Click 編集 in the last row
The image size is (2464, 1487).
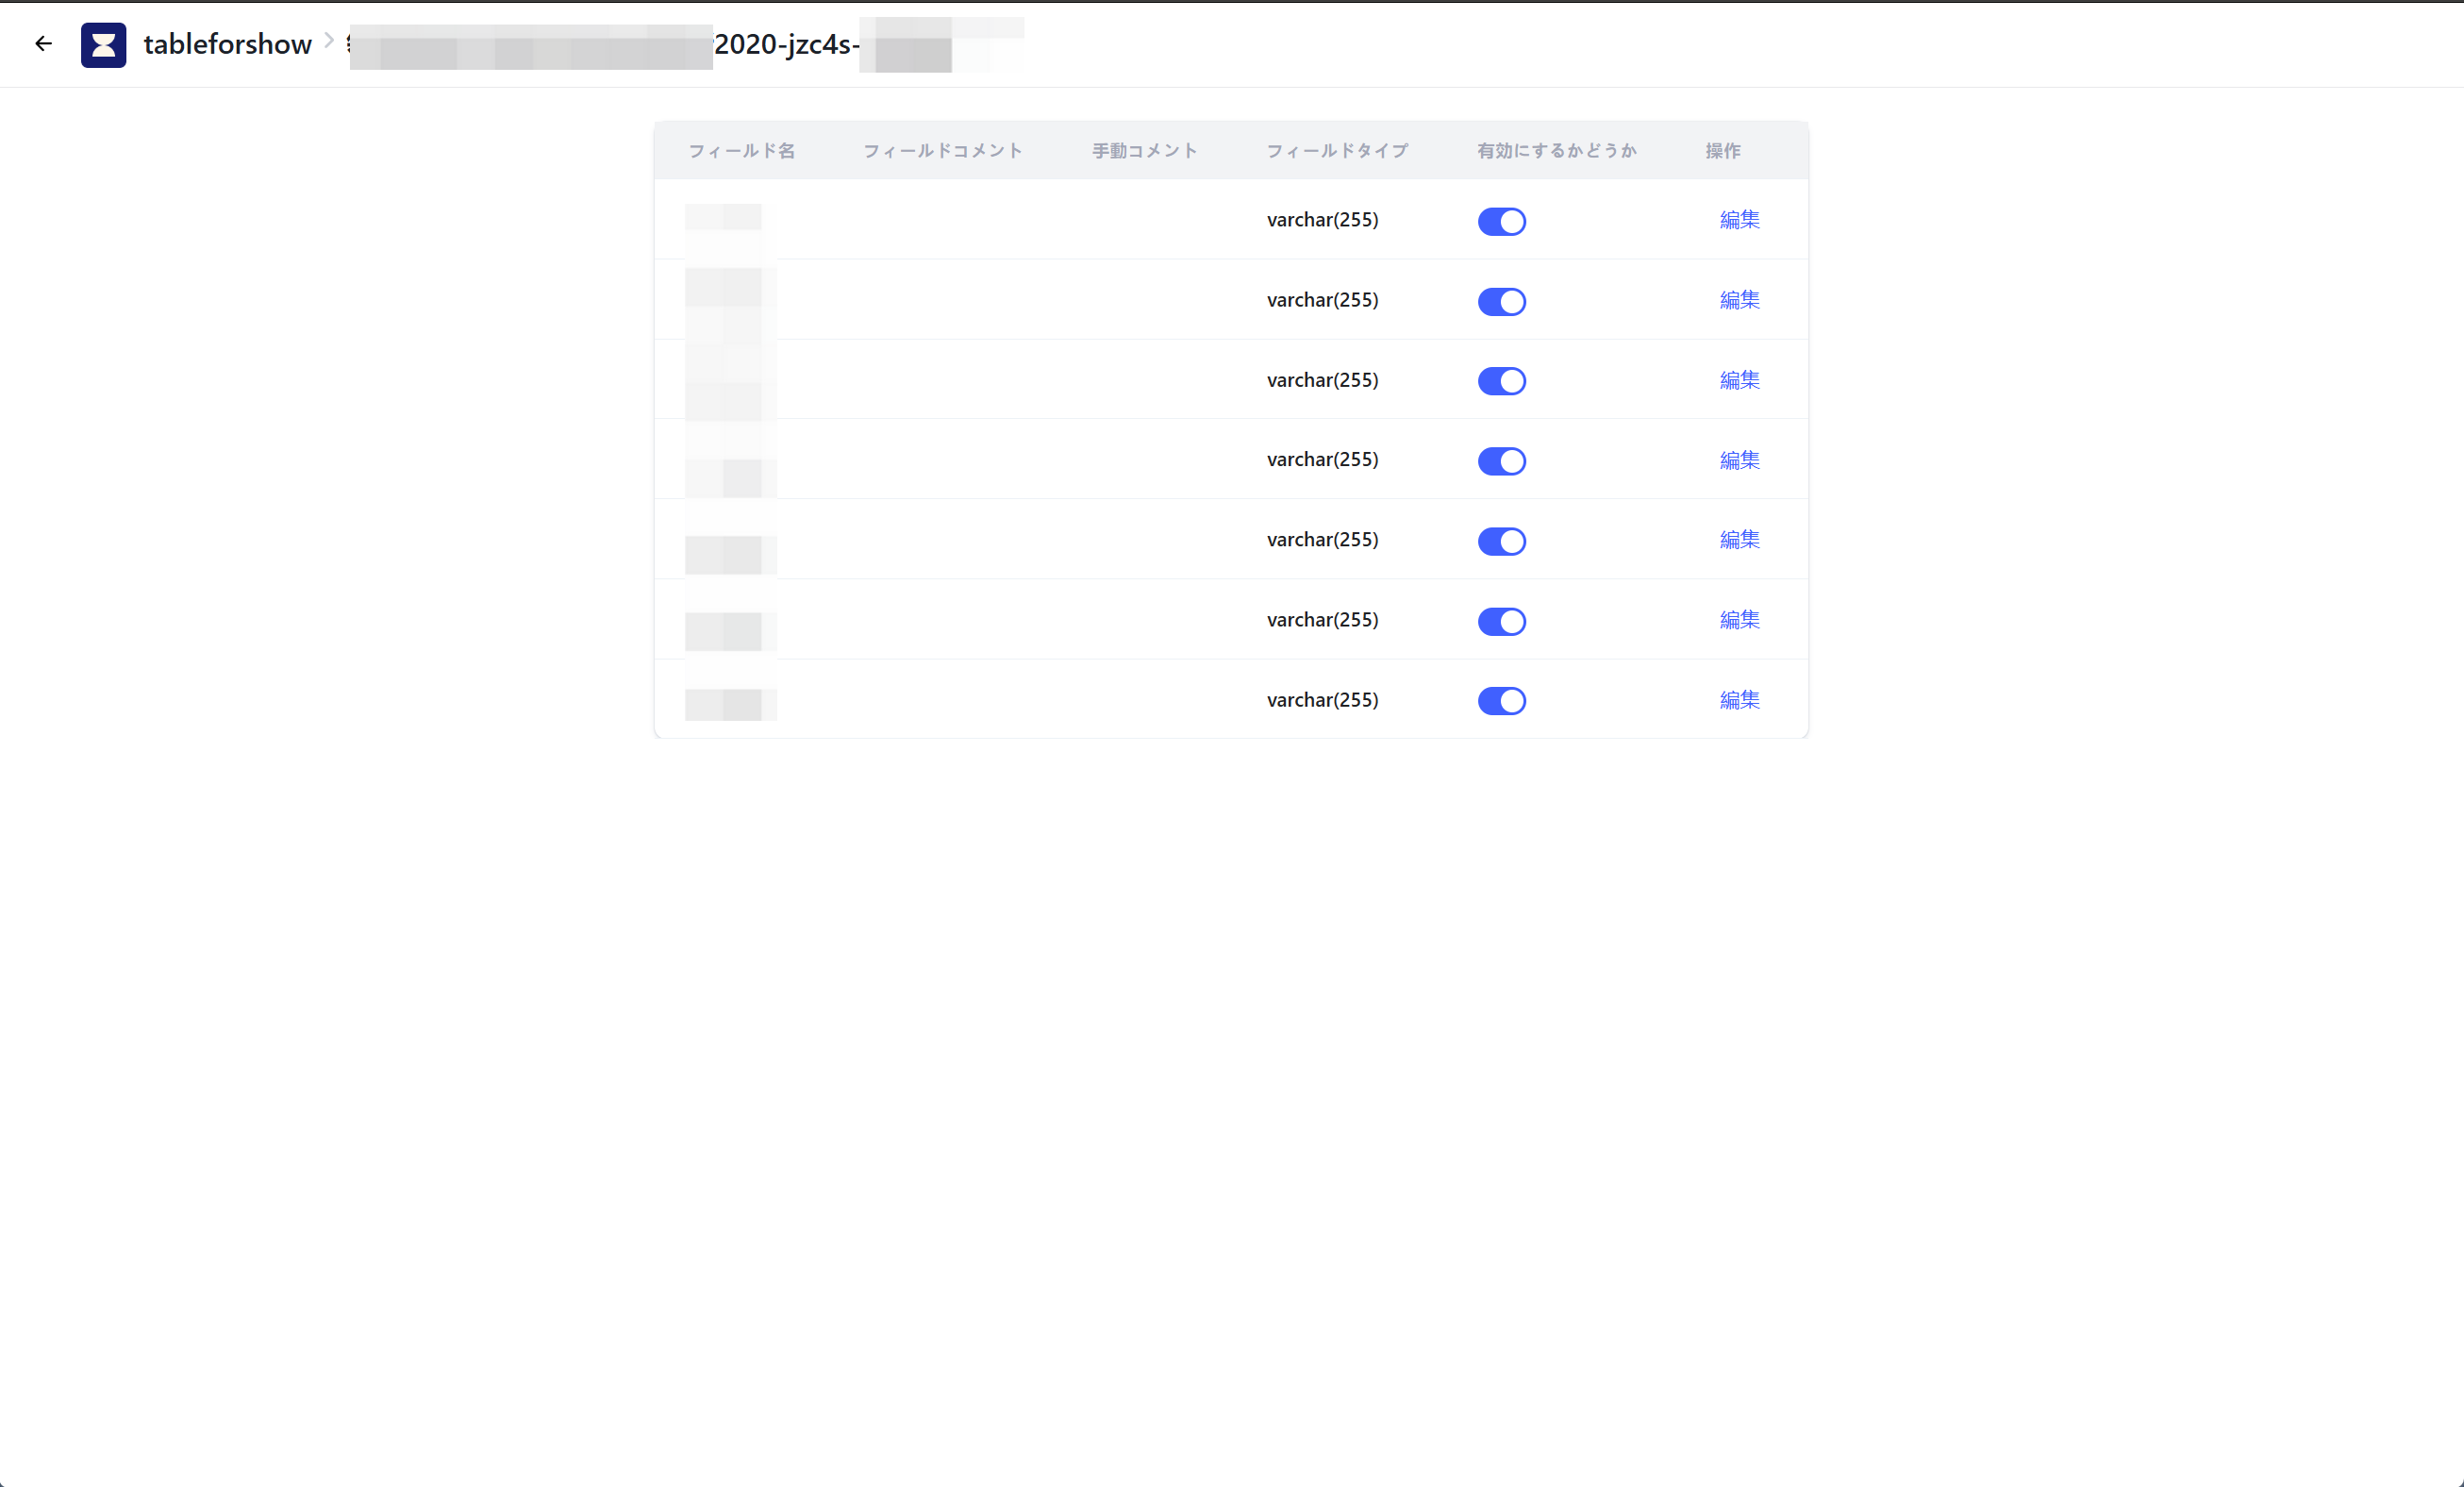coord(1739,700)
